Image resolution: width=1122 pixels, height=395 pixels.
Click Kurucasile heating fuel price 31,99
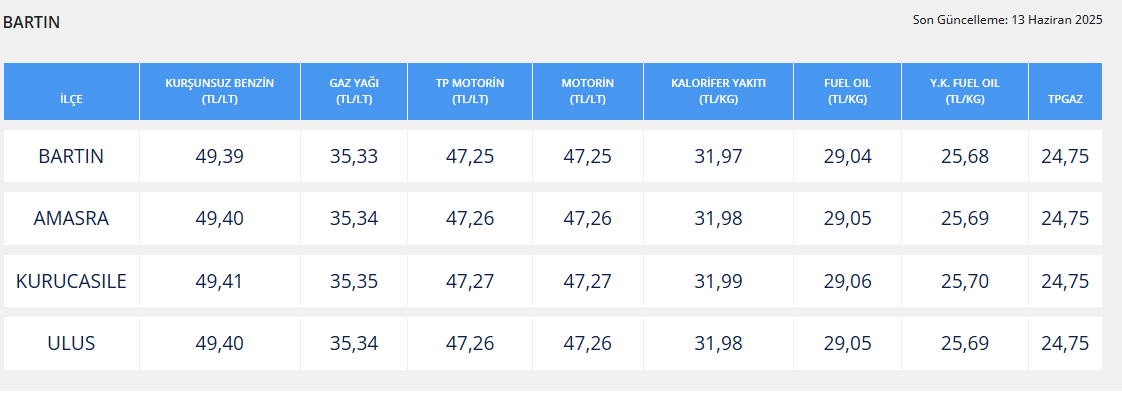(x=718, y=281)
